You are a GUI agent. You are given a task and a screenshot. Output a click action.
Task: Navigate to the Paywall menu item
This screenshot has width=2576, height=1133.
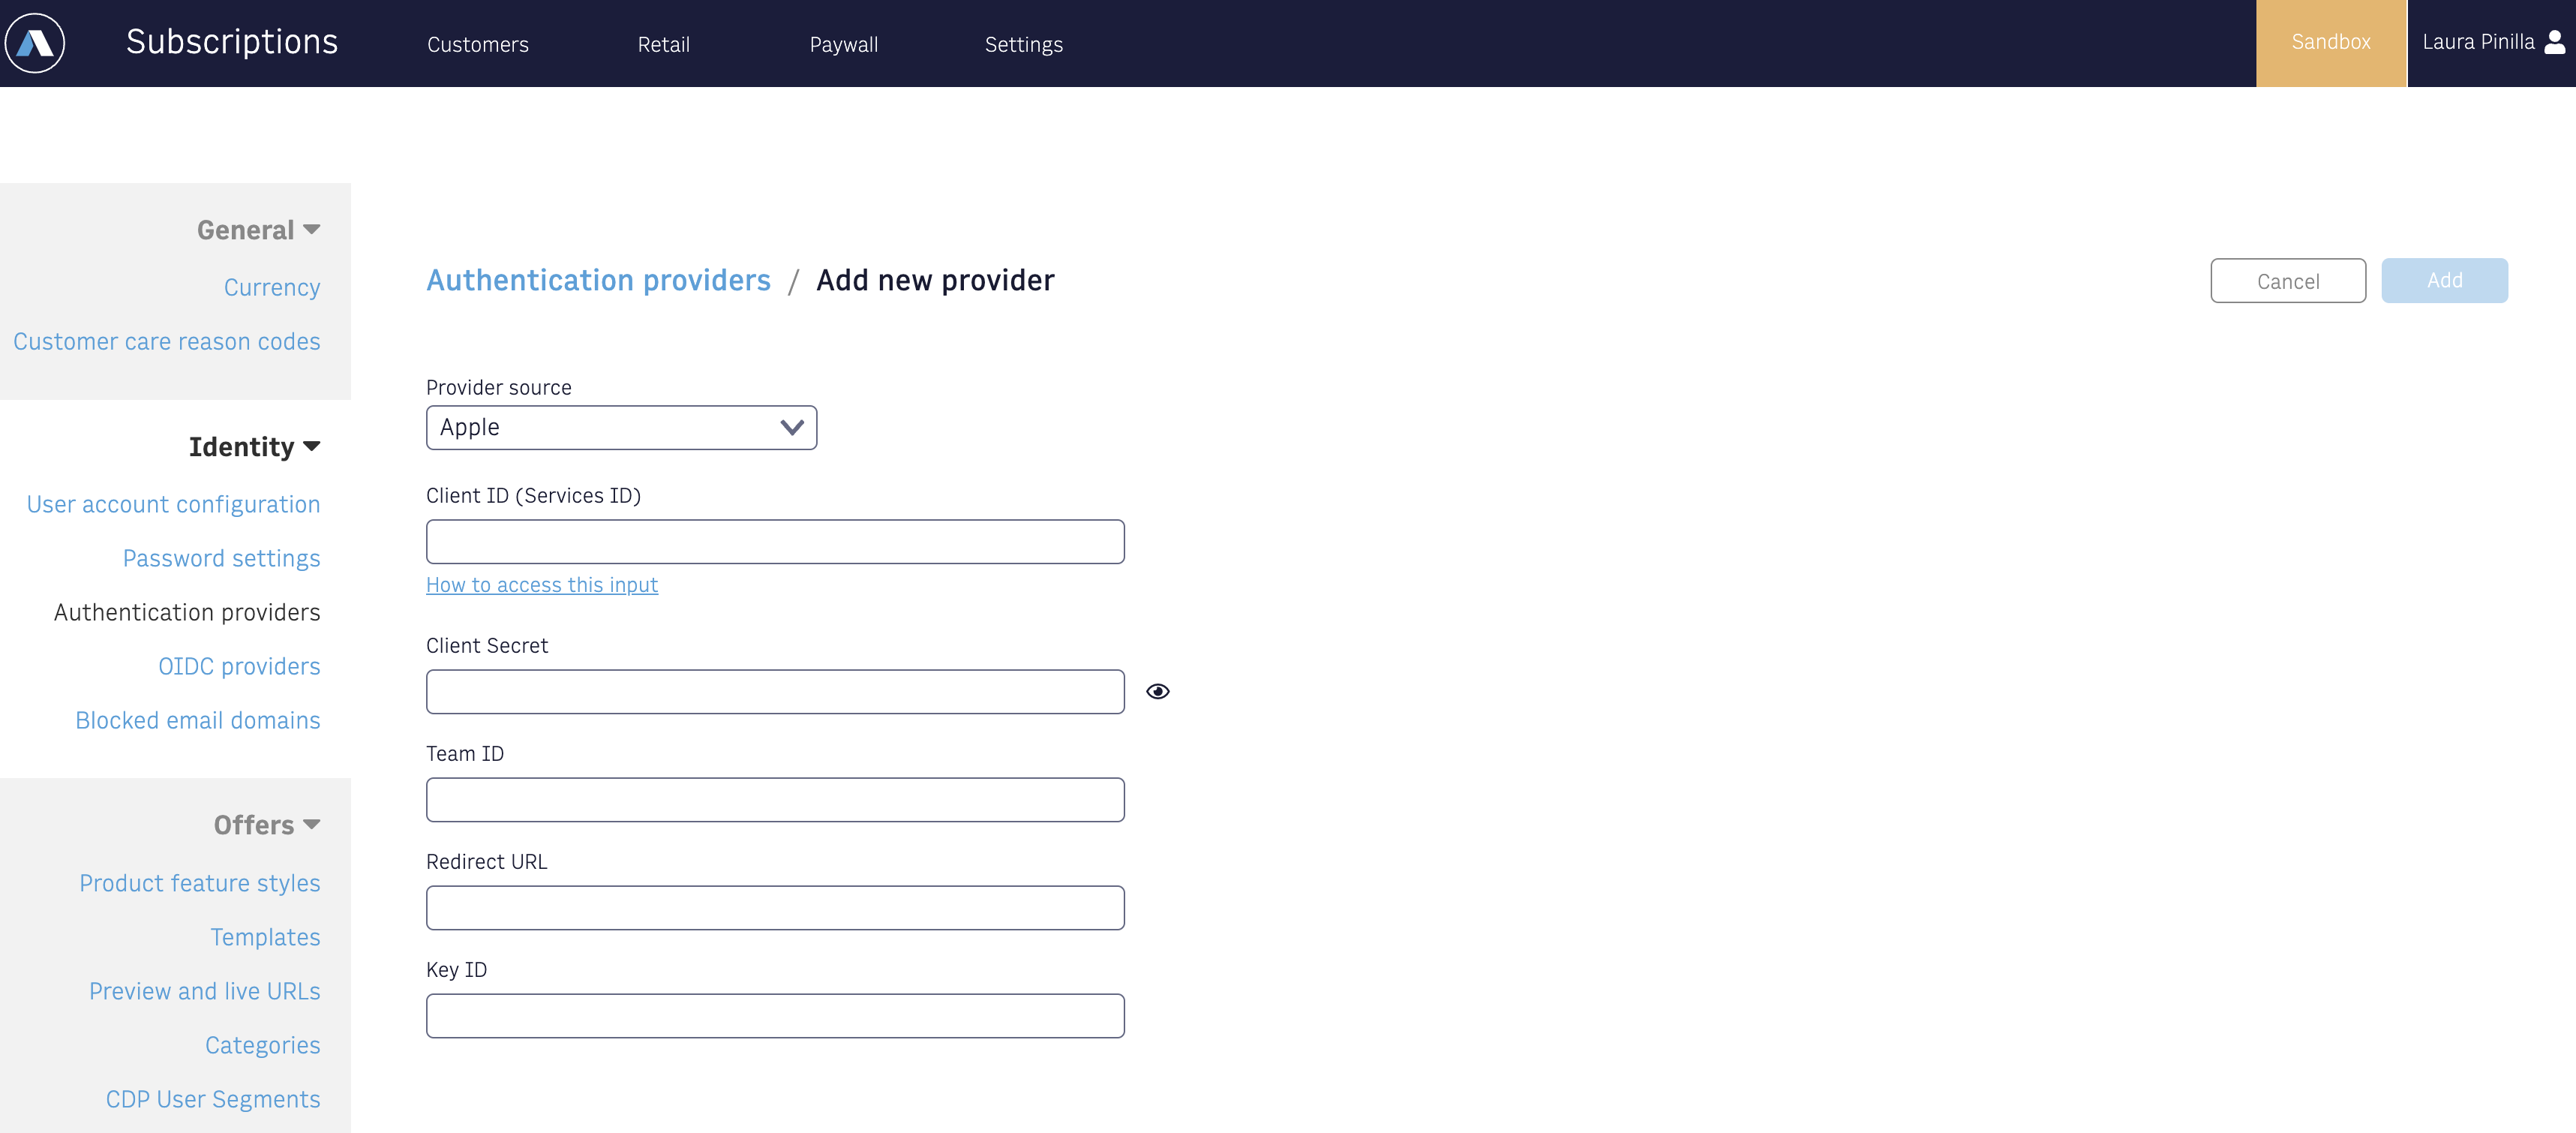(x=846, y=44)
